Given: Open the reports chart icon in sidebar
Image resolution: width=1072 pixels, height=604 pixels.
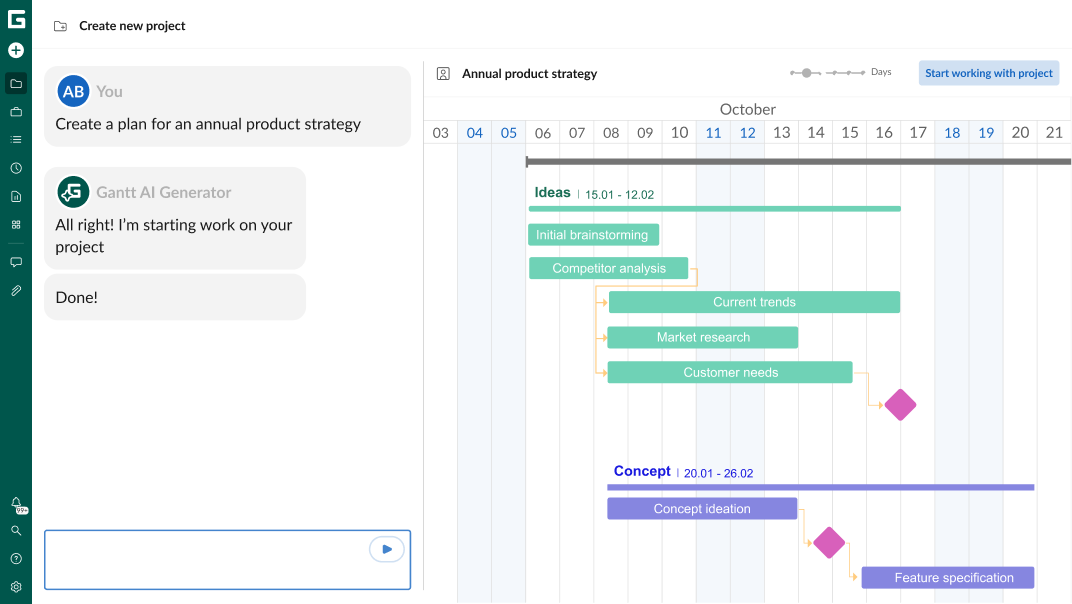Looking at the screenshot, I should point(16,197).
